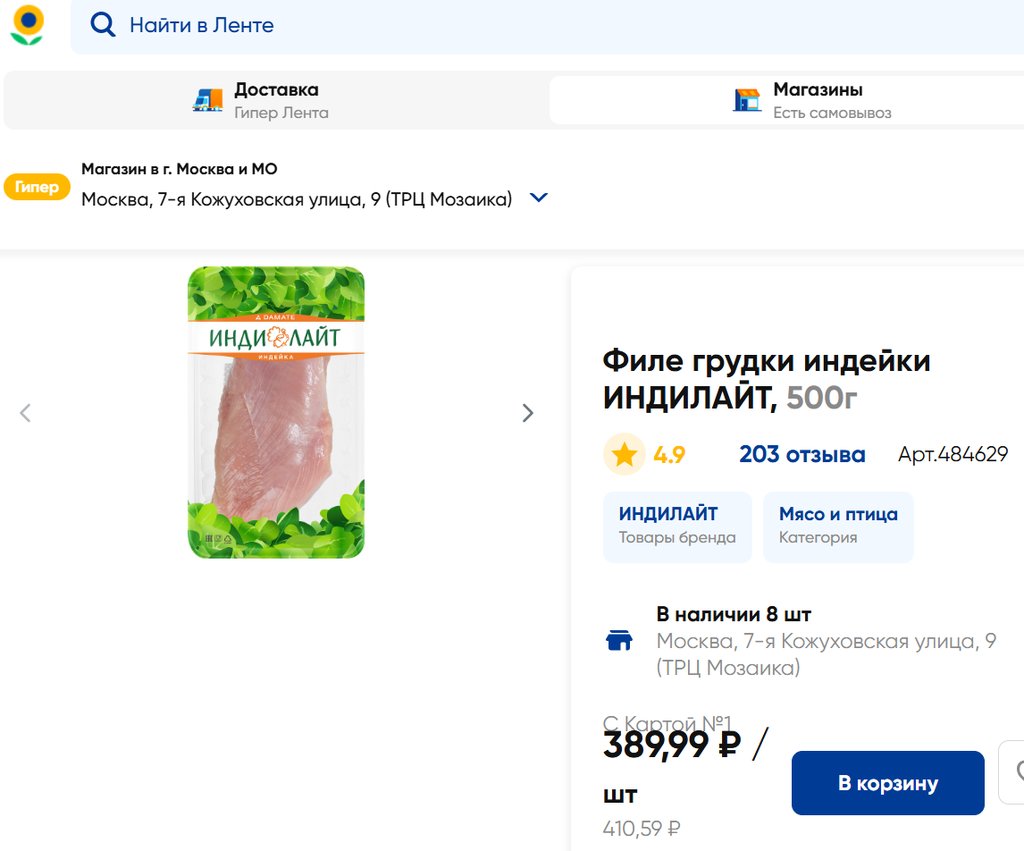The width and height of the screenshot is (1024, 851).
Task: Click the storefront icon beside Магазины
Action: point(746,100)
